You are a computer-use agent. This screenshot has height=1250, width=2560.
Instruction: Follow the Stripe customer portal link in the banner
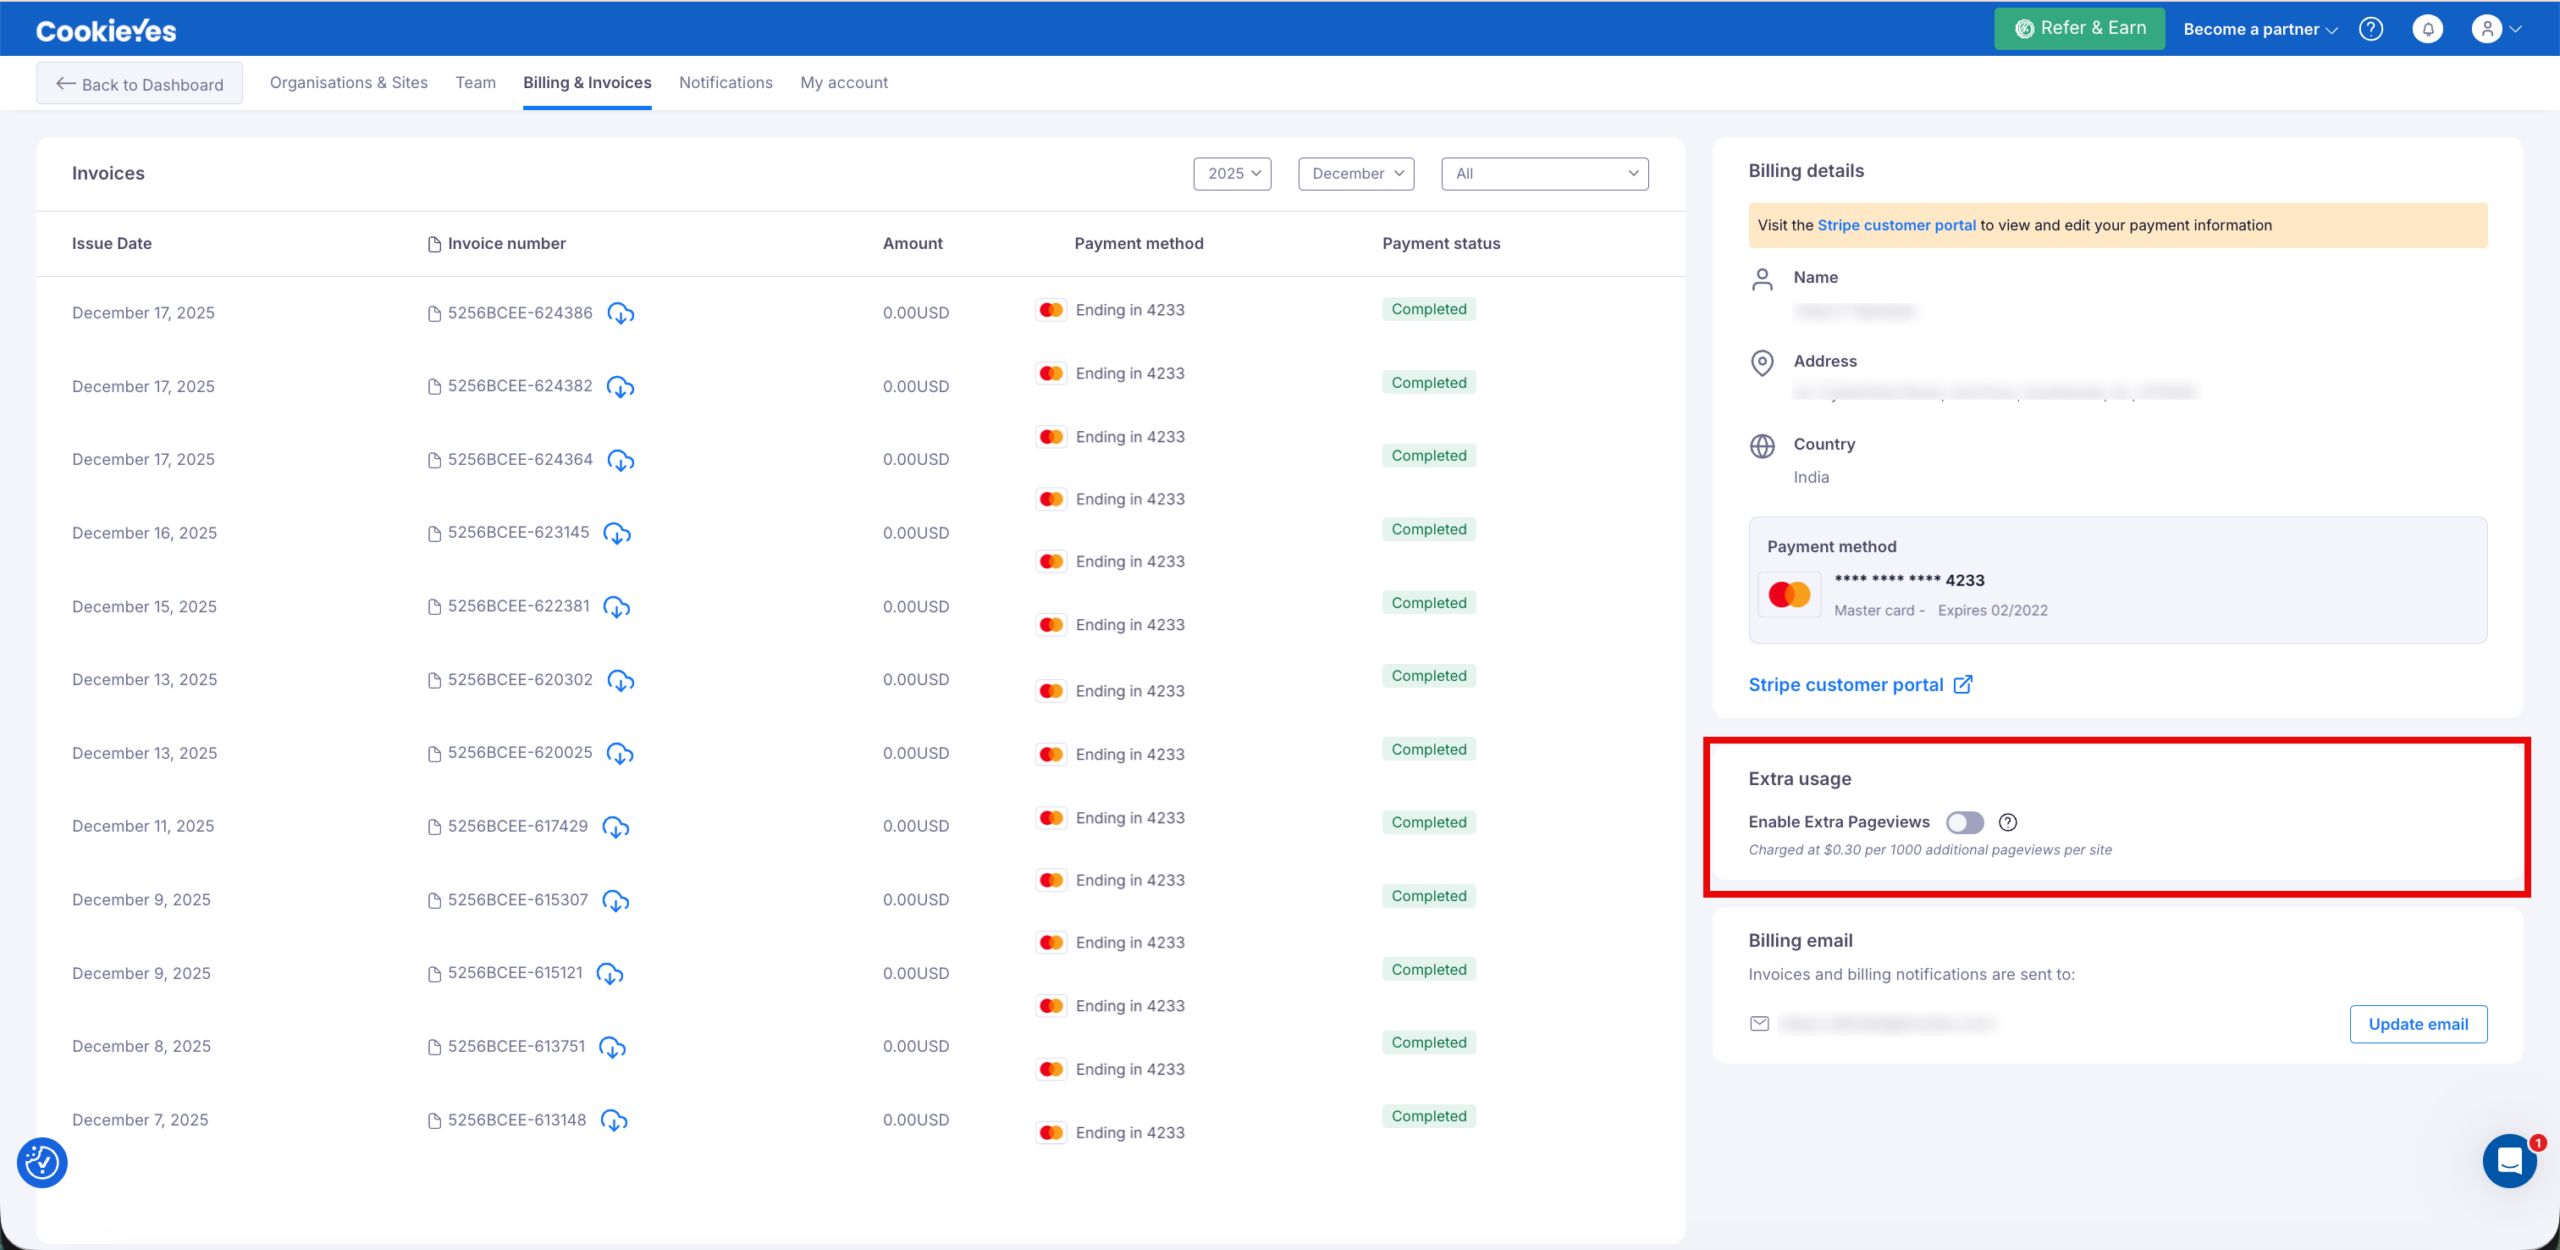pyautogui.click(x=1896, y=226)
